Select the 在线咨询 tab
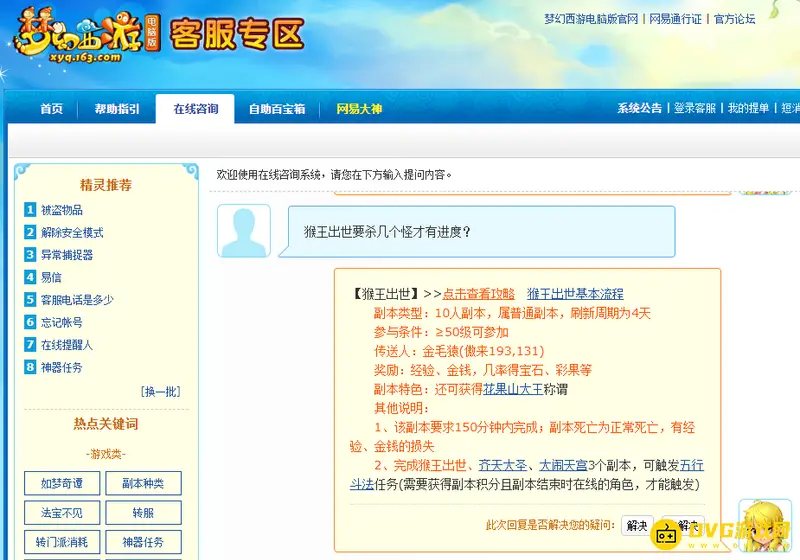800x560 pixels. (x=195, y=109)
